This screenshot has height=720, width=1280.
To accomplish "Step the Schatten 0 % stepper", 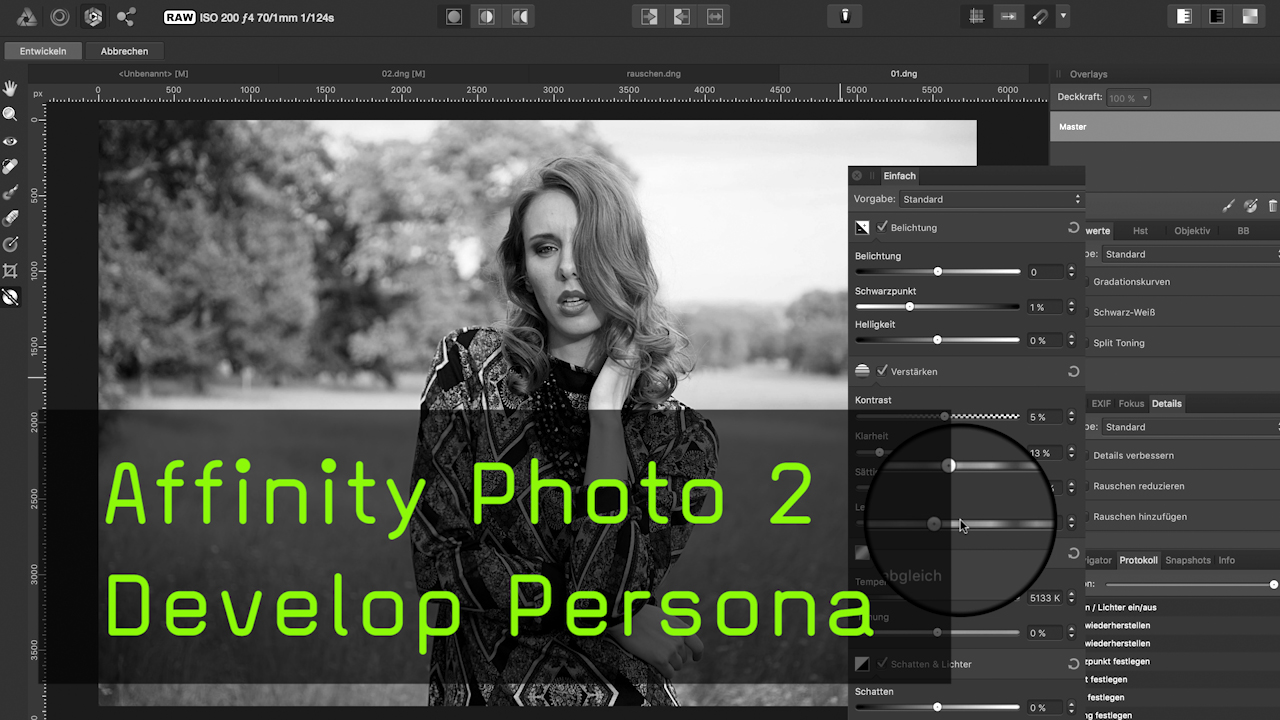I will click(x=1071, y=708).
